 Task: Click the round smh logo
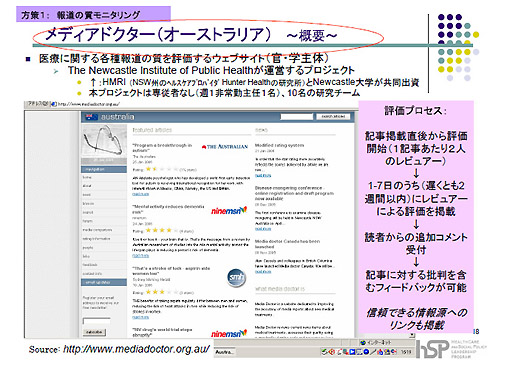(x=236, y=278)
